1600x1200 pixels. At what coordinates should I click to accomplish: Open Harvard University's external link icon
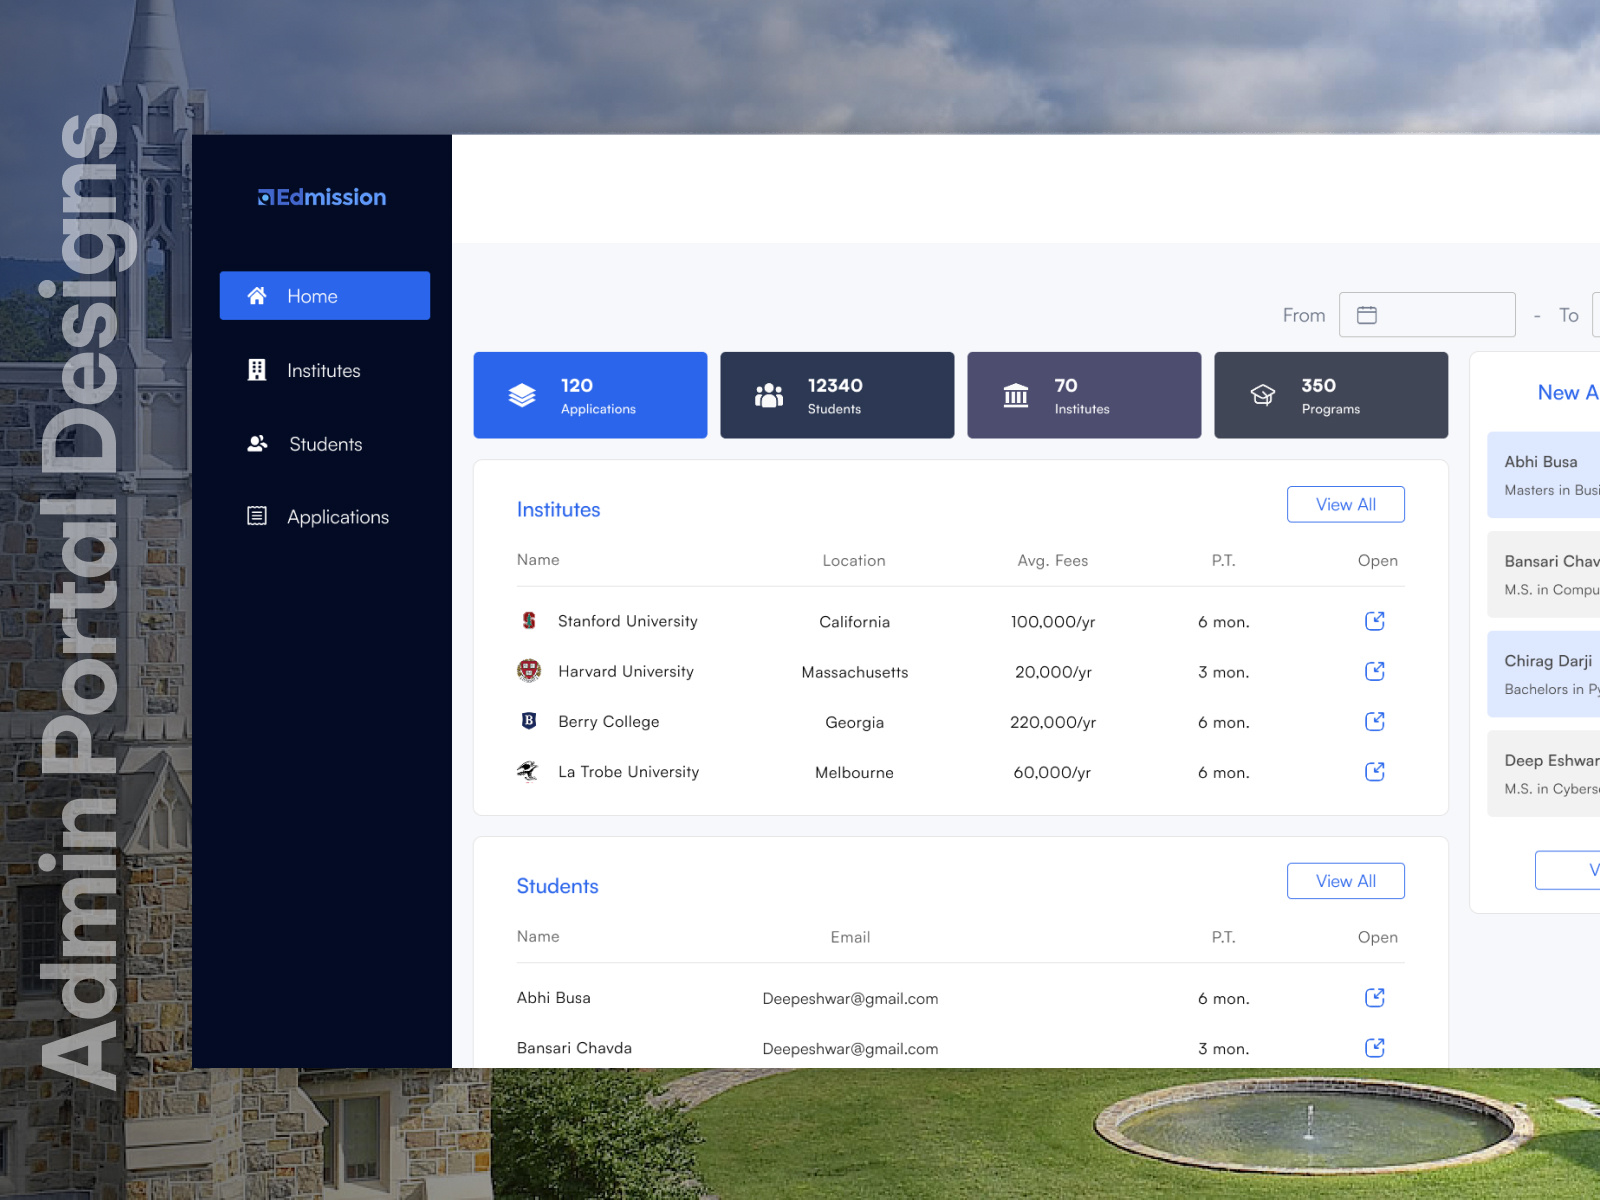pyautogui.click(x=1375, y=671)
